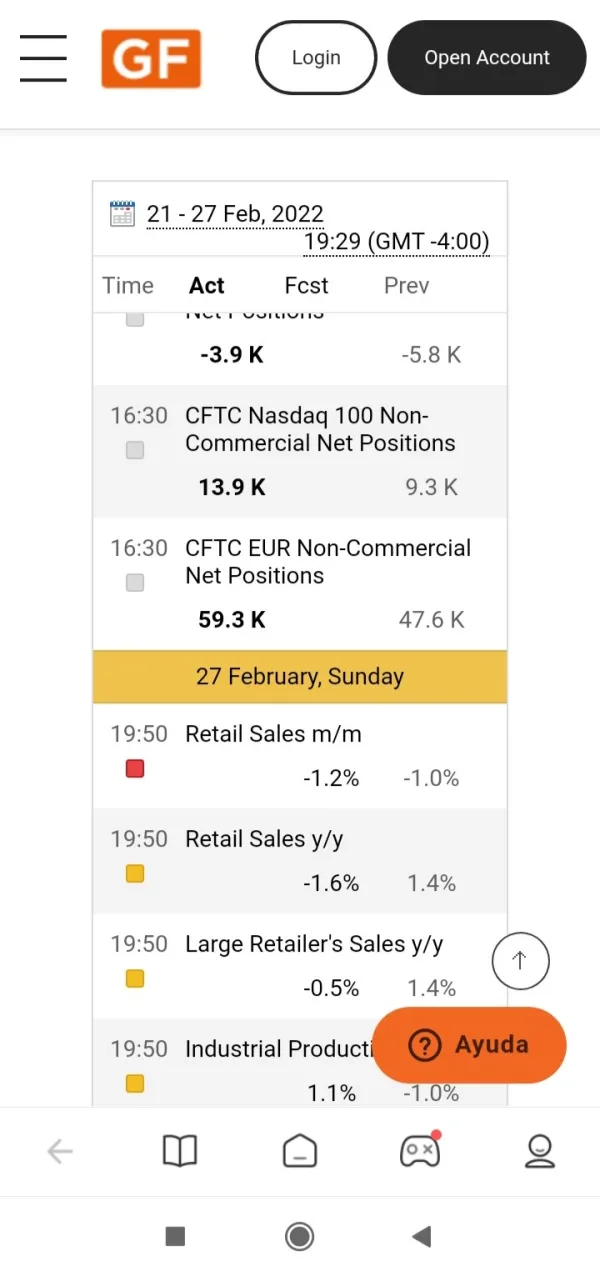Tap the GF logo
Viewport: 600px width, 1276px height.
[151, 59]
